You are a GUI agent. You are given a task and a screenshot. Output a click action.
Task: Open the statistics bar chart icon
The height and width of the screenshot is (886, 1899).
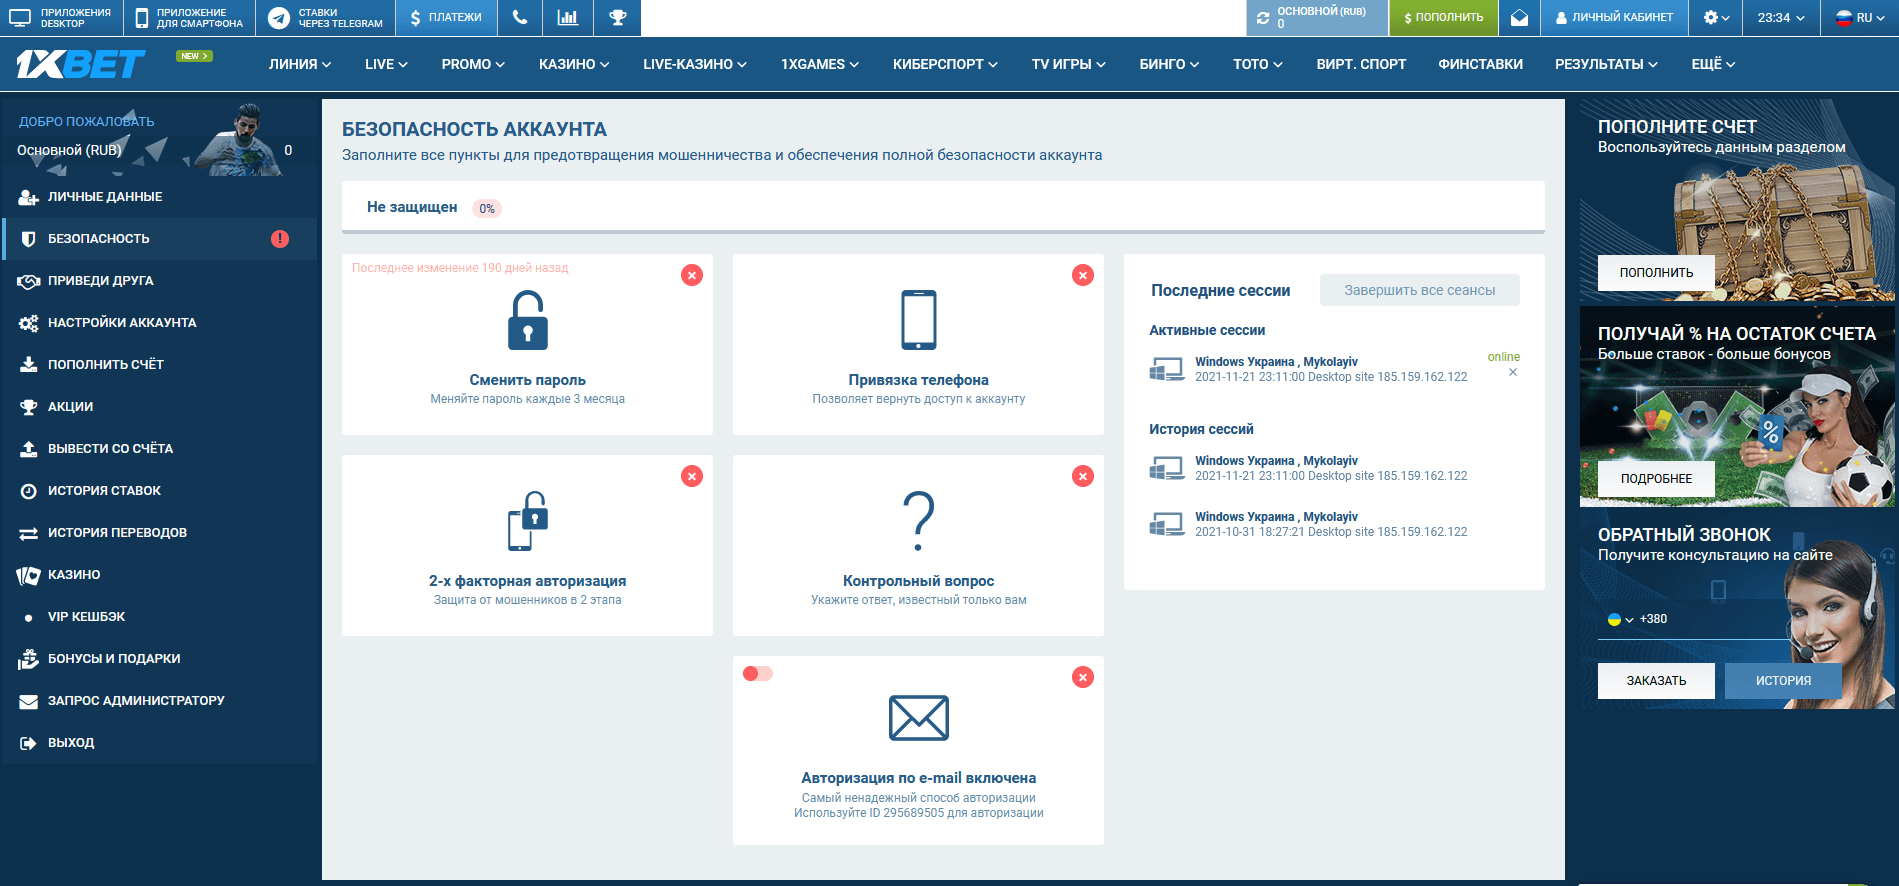(x=568, y=18)
